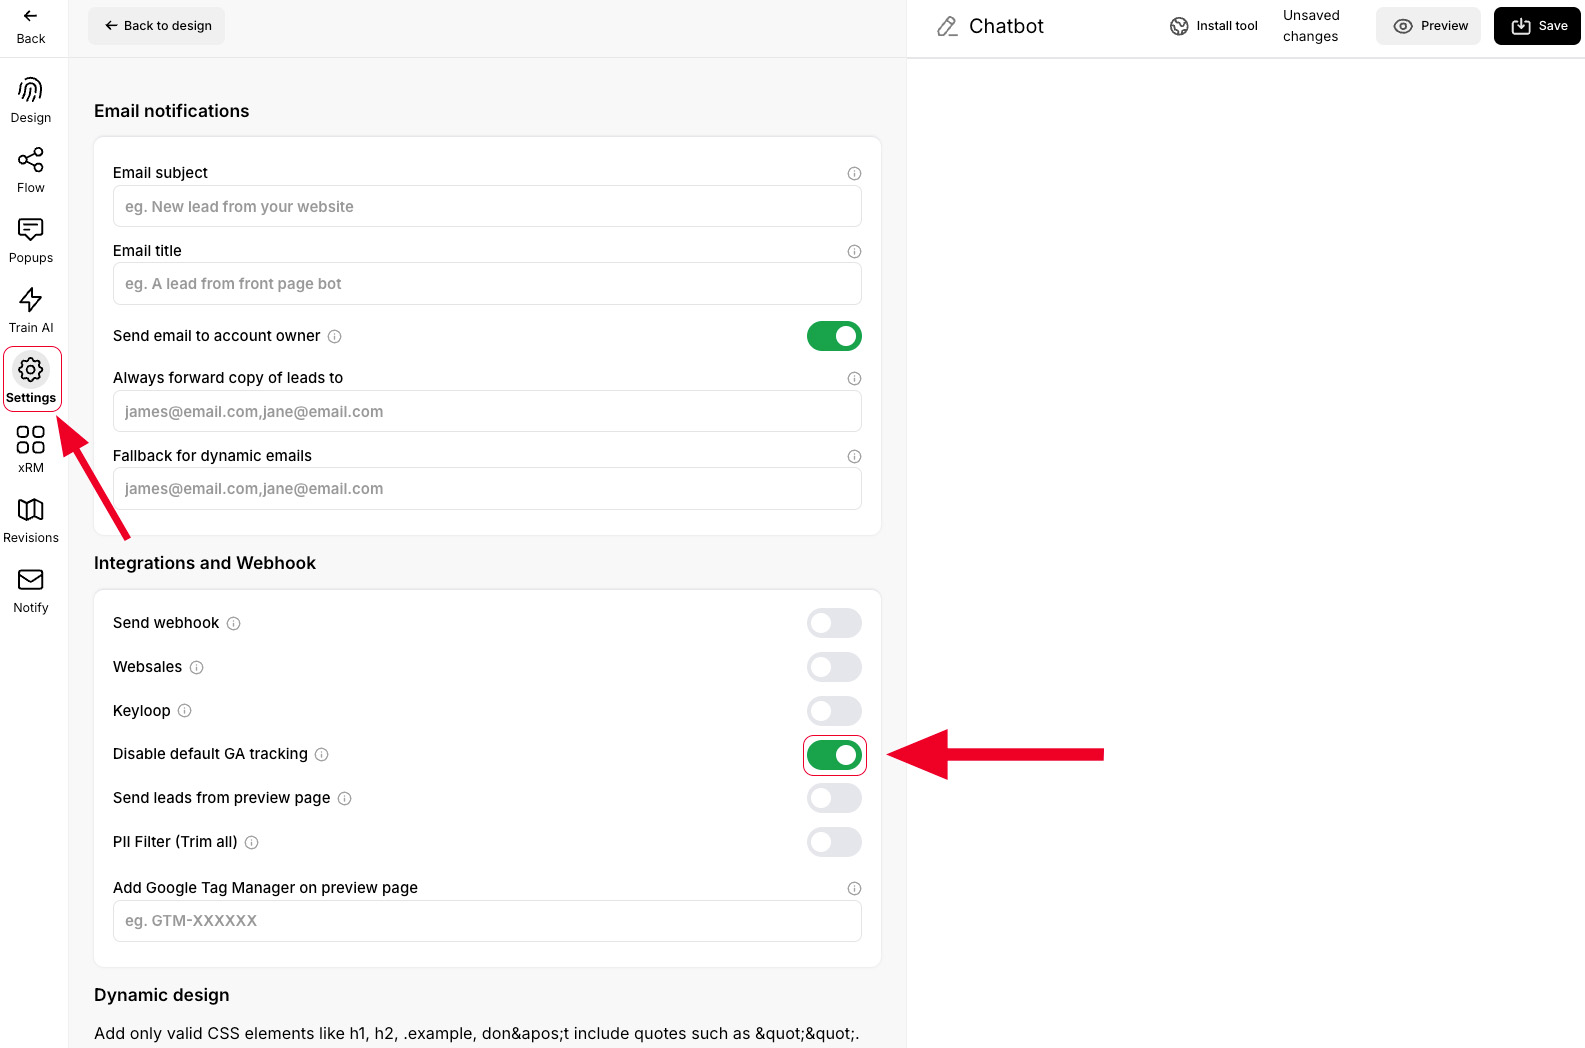Viewport: 1585px width, 1048px height.
Task: Open the Design section in sidebar
Action: [31, 100]
